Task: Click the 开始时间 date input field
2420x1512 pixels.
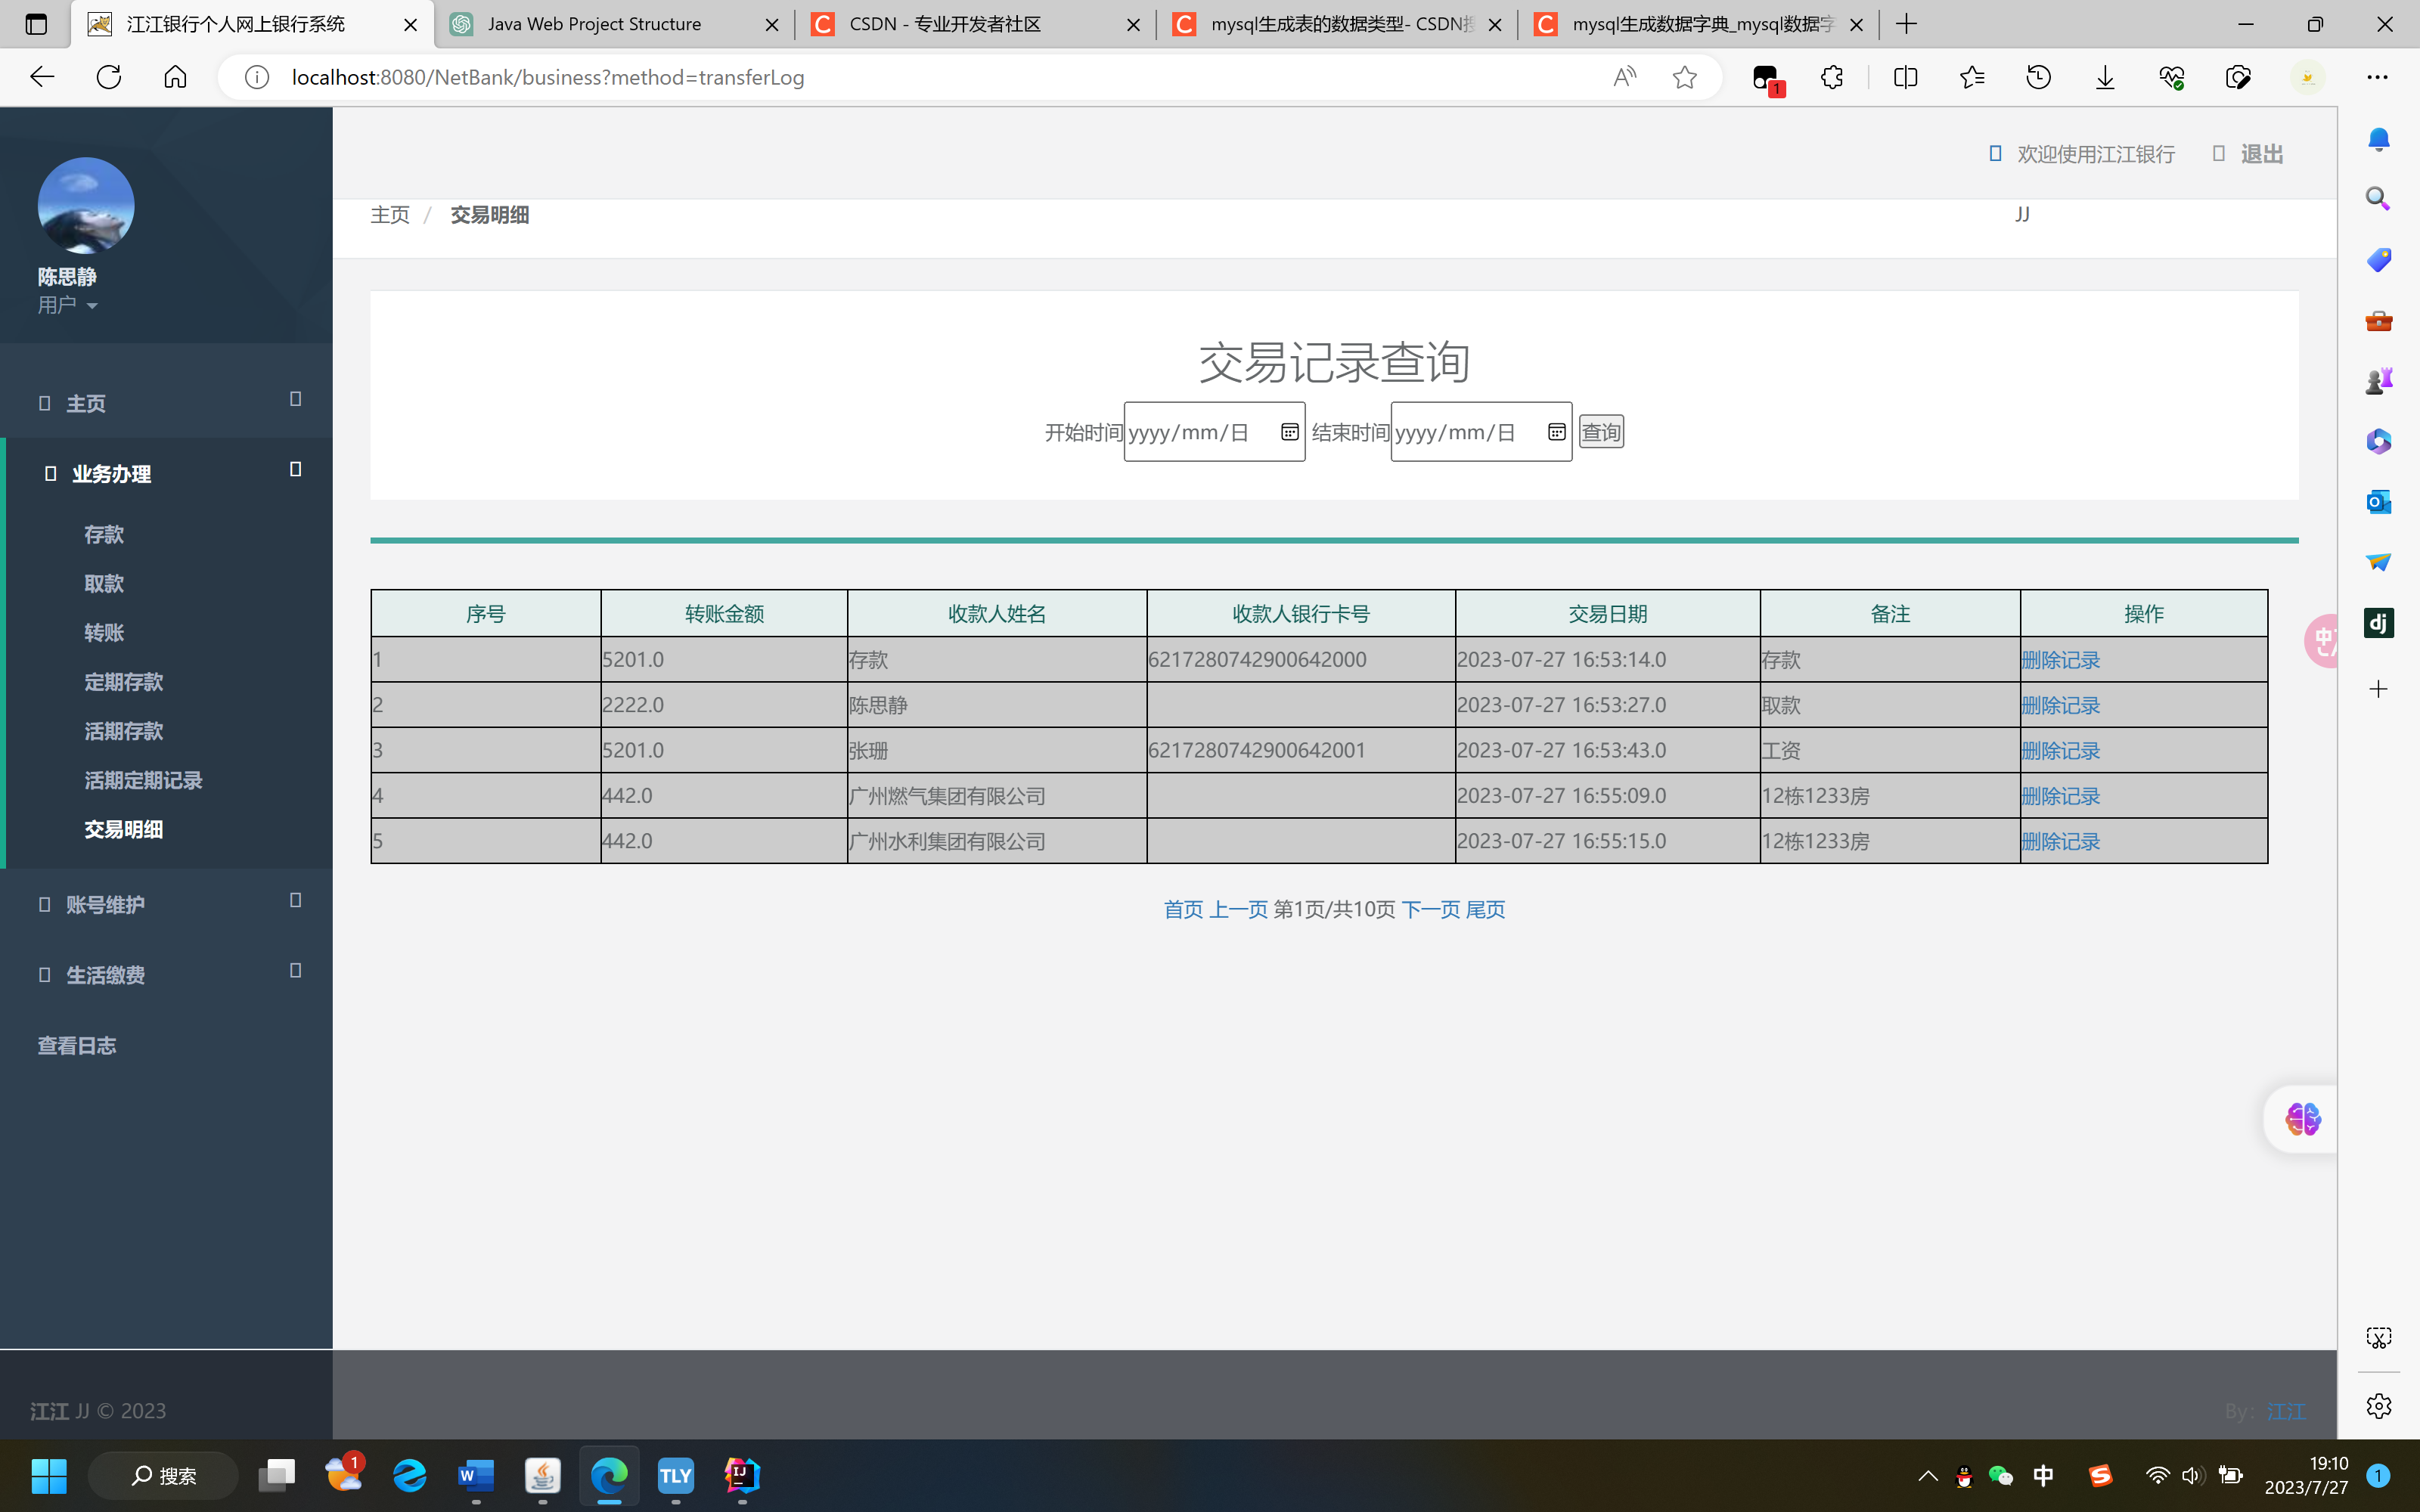Action: click(1214, 432)
